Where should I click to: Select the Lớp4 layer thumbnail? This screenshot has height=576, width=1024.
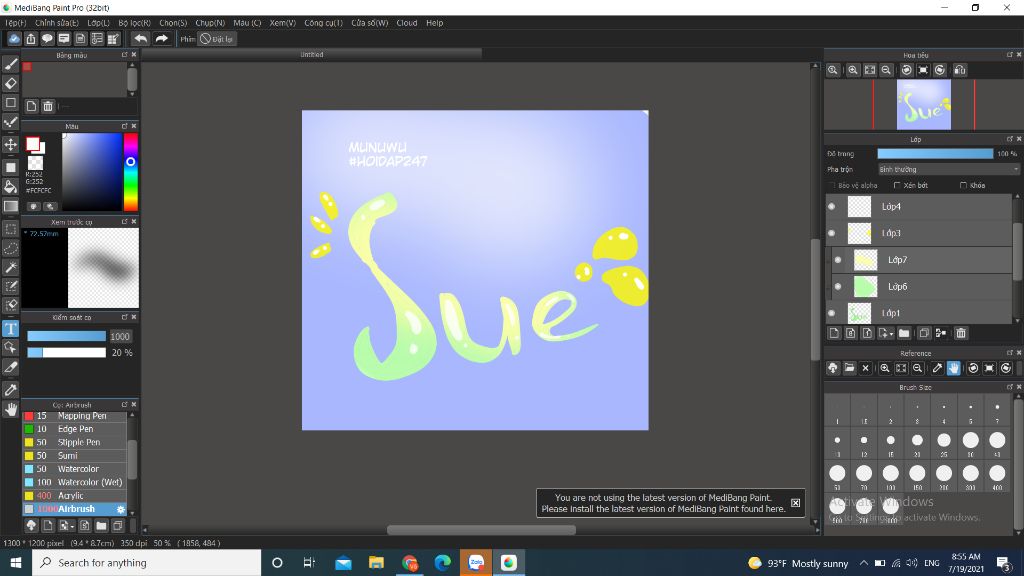tap(859, 206)
